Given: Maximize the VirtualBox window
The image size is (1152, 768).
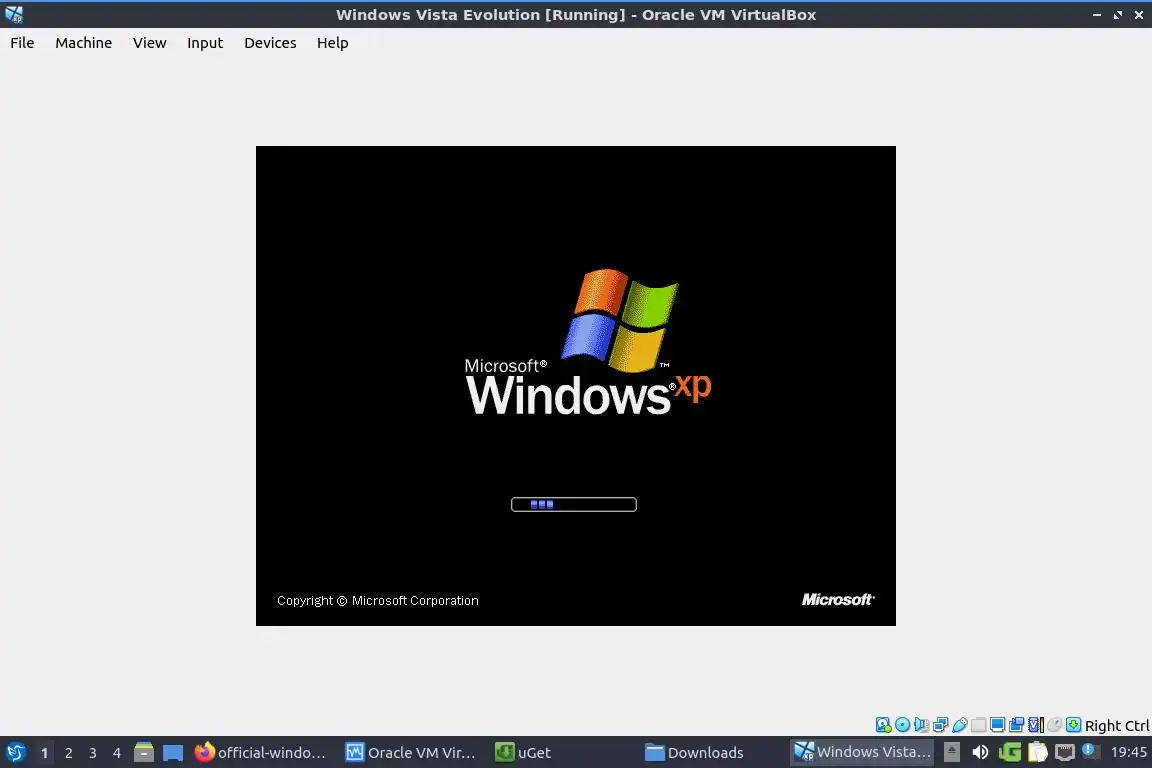Looking at the screenshot, I should pyautogui.click(x=1118, y=15).
